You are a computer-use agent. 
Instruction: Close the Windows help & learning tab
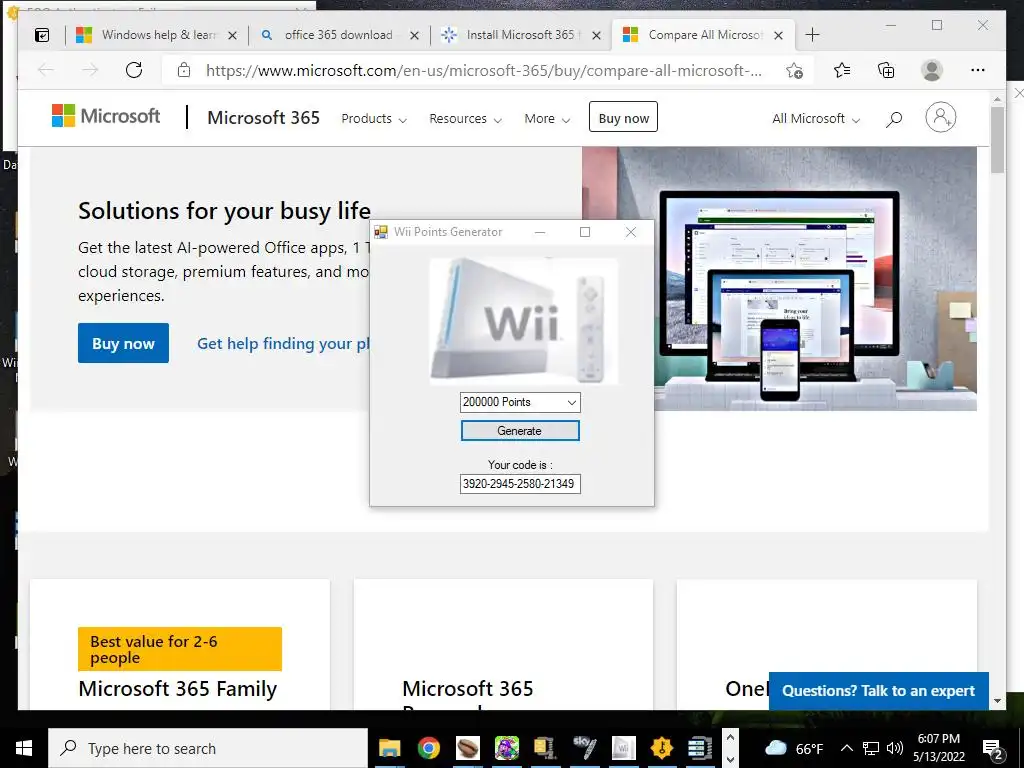(x=232, y=35)
